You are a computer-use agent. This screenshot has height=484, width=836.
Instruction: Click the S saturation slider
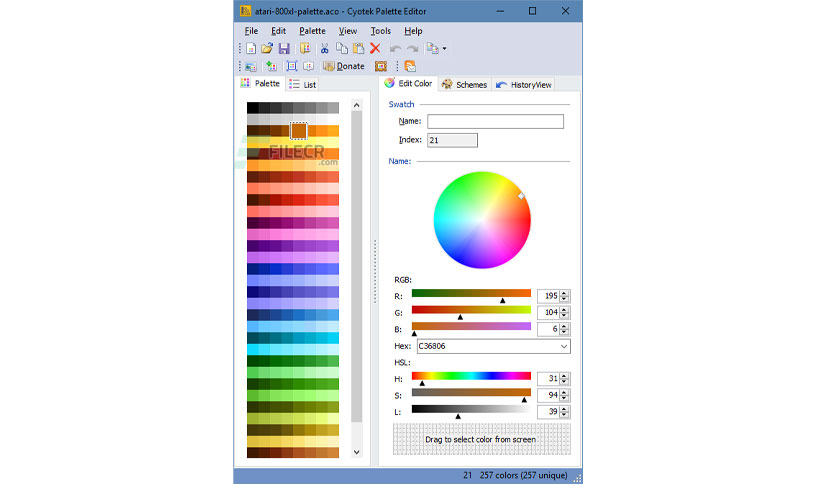pos(471,394)
